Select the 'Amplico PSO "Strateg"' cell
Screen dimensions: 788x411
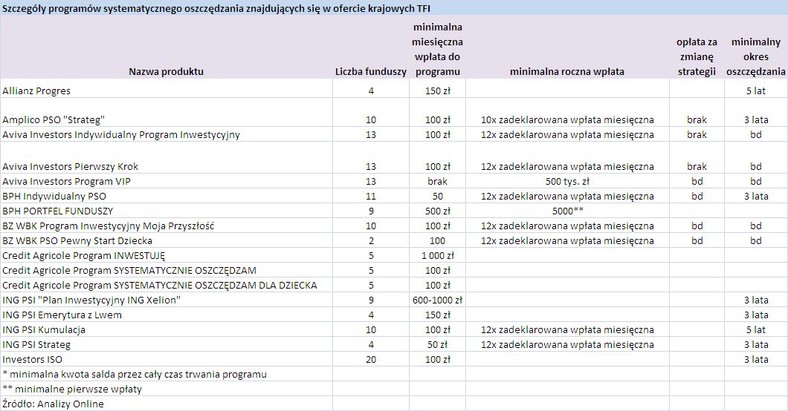click(53, 120)
